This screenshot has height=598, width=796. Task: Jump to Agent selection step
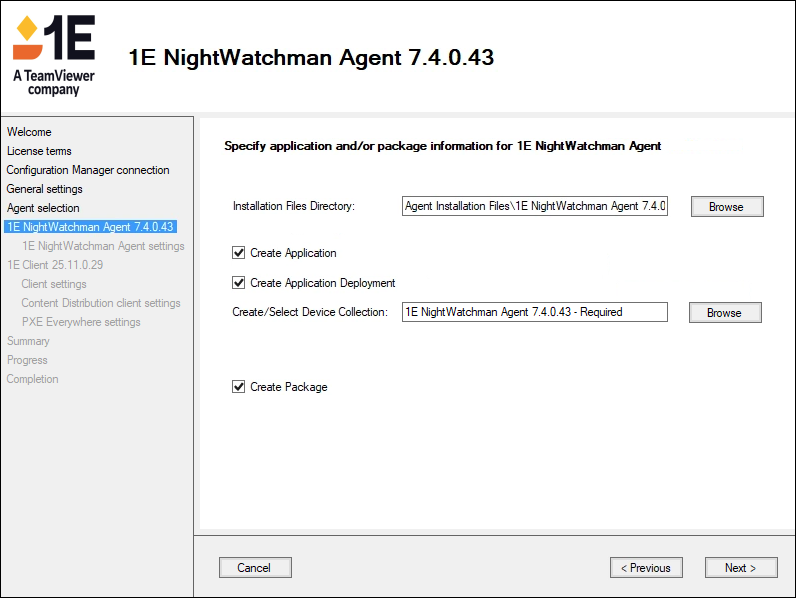pos(43,208)
